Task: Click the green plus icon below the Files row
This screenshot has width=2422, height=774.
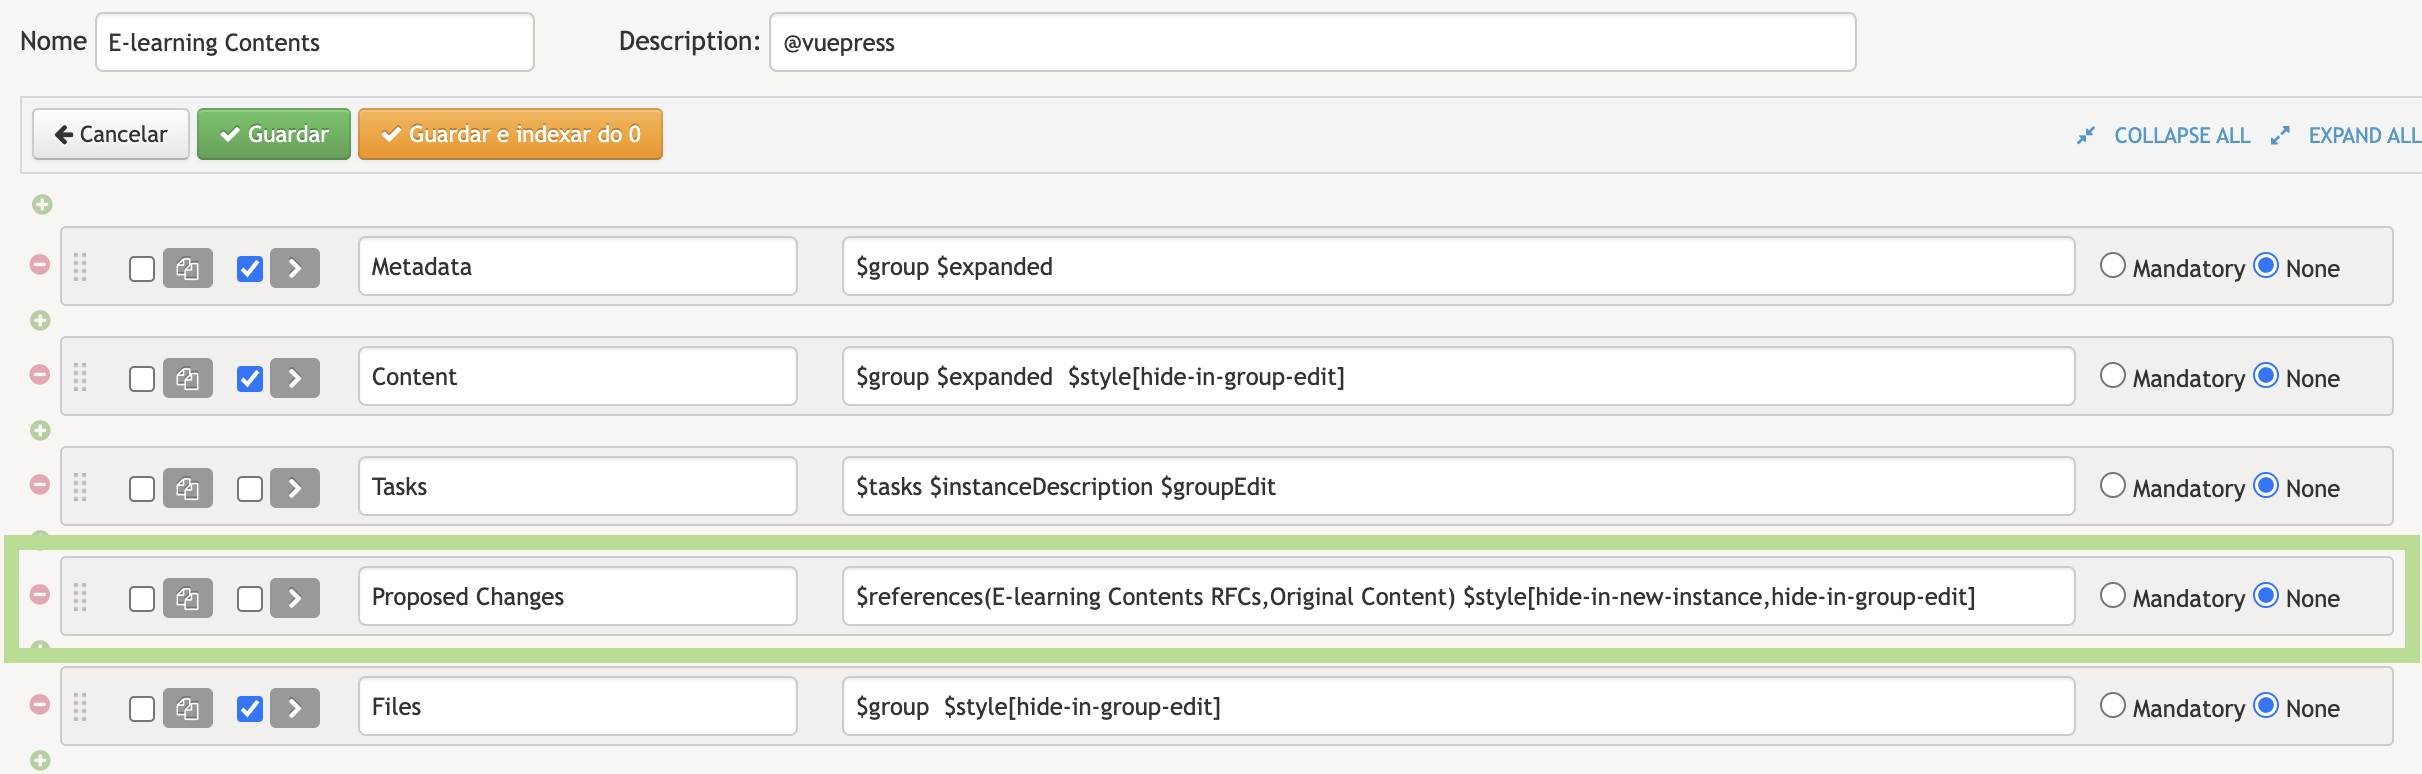Action: point(40,760)
